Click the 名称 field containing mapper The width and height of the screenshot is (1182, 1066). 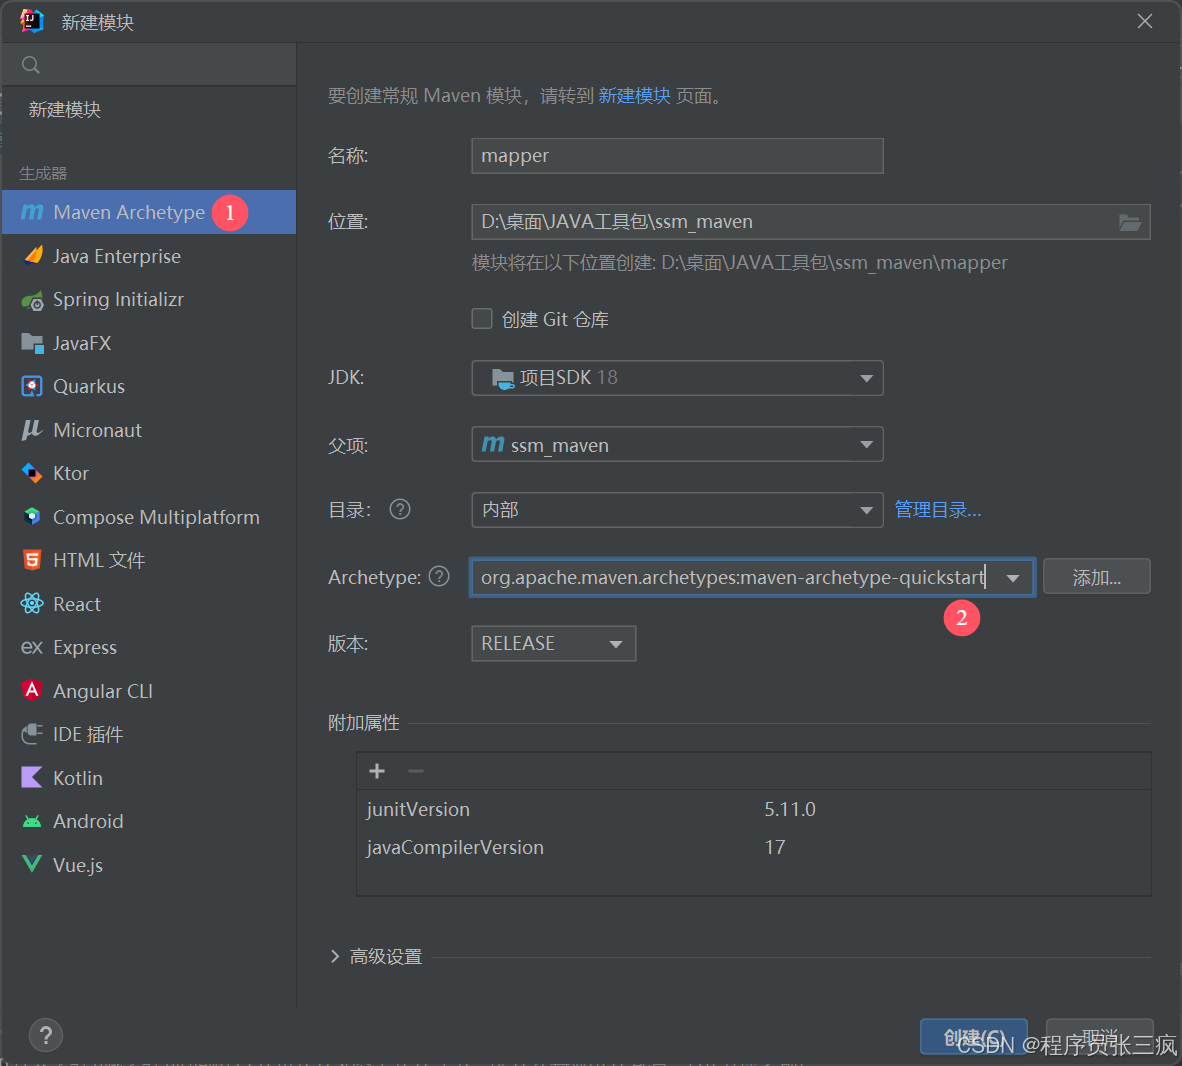point(677,156)
